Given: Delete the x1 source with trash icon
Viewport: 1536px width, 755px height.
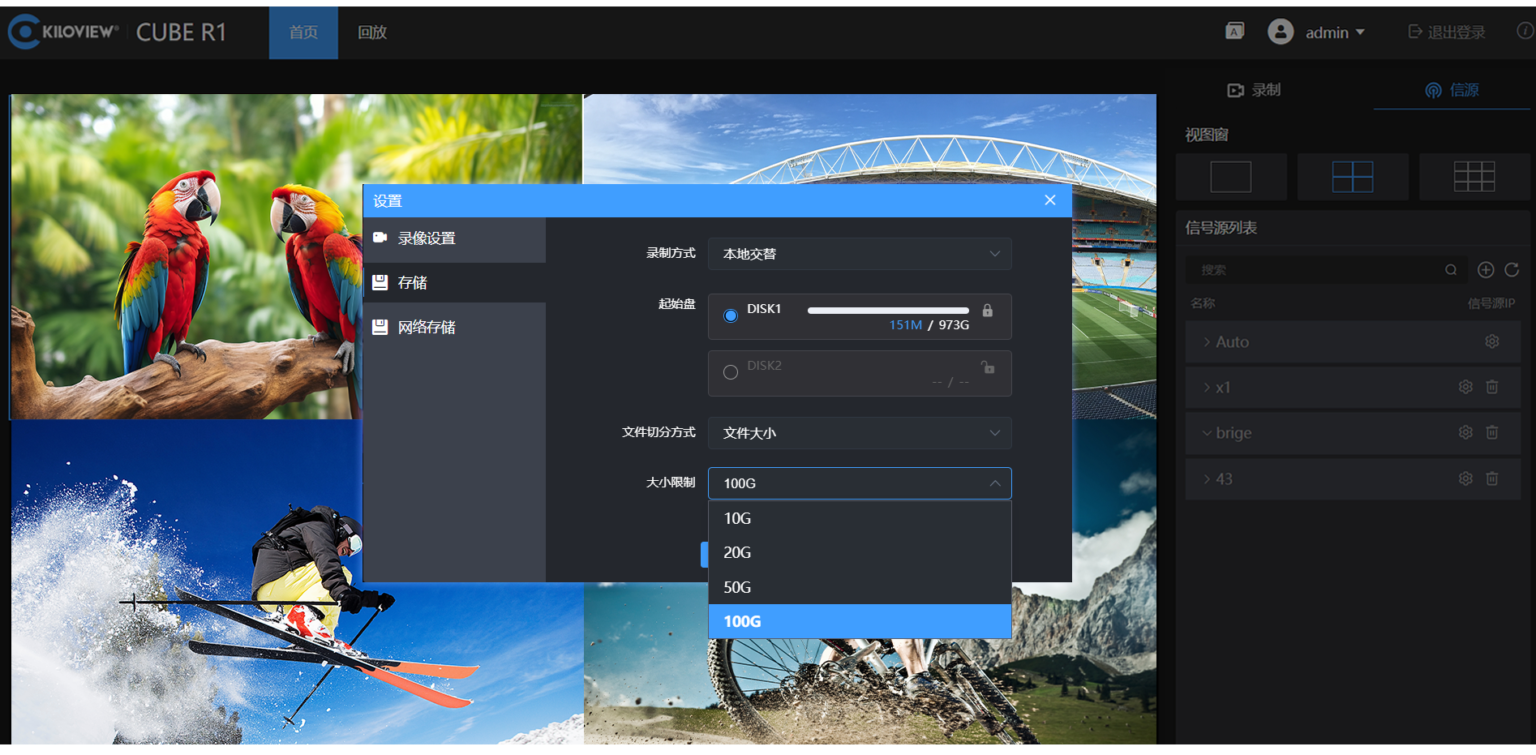Looking at the screenshot, I should [1491, 387].
